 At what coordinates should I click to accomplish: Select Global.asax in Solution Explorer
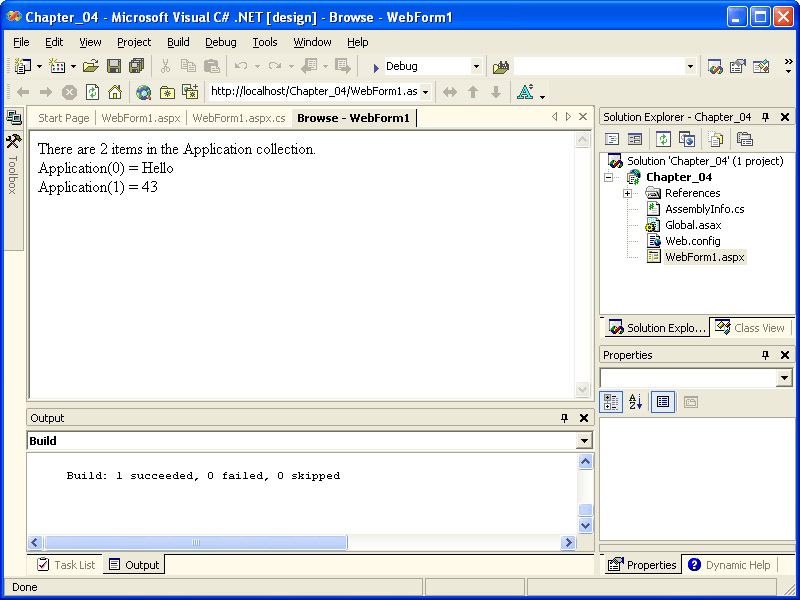click(692, 225)
